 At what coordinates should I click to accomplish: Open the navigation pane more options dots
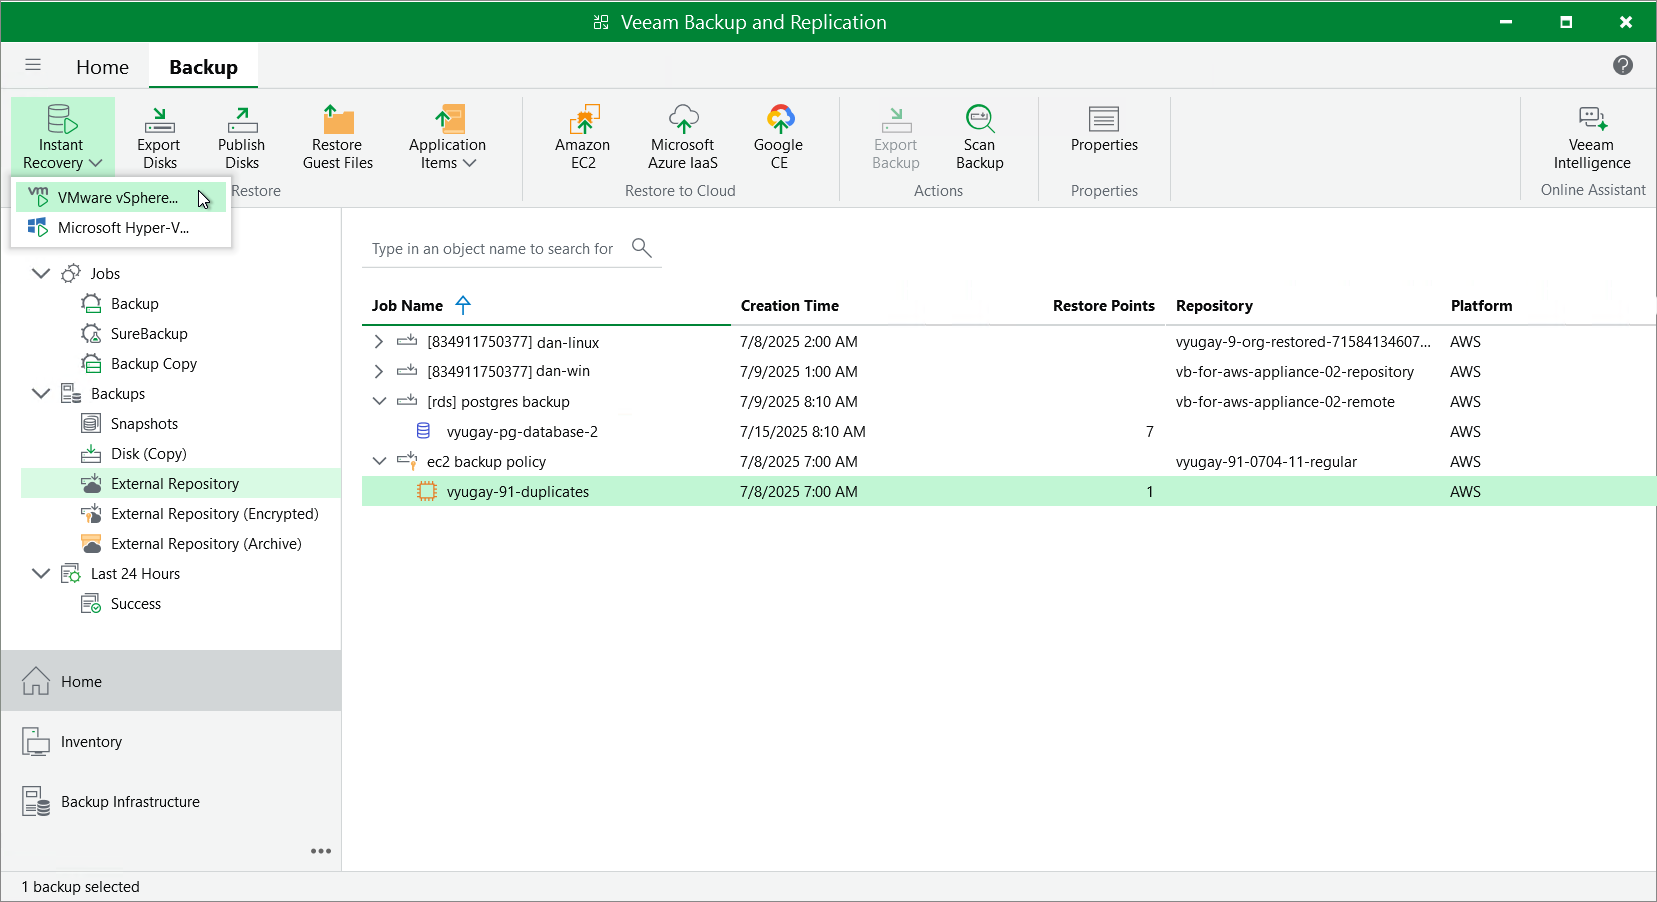pyautogui.click(x=321, y=851)
